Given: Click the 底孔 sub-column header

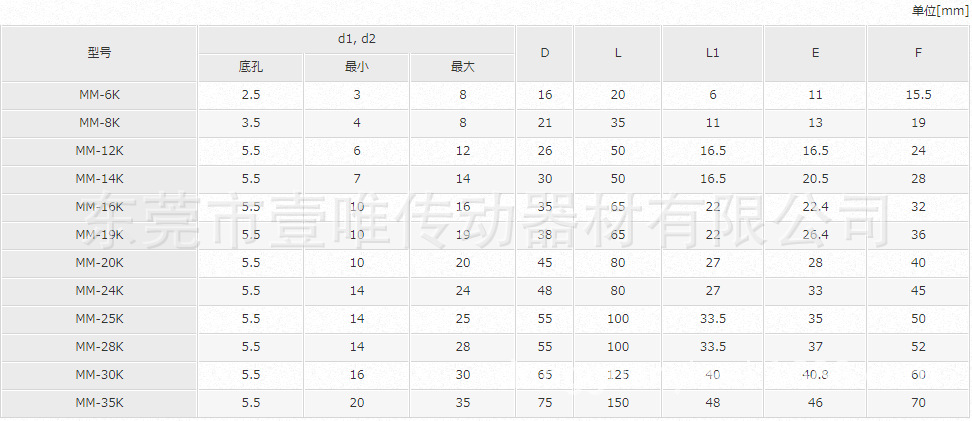Looking at the screenshot, I should click(250, 67).
